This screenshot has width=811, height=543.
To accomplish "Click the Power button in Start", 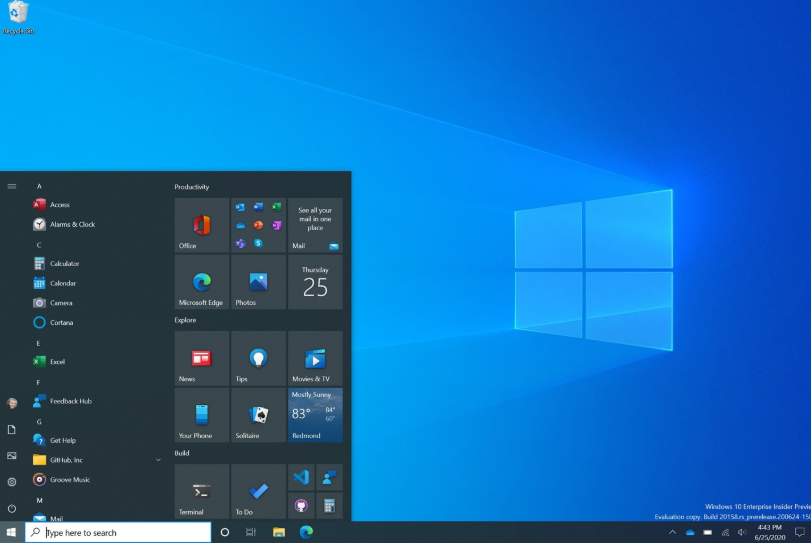I will click(12, 509).
